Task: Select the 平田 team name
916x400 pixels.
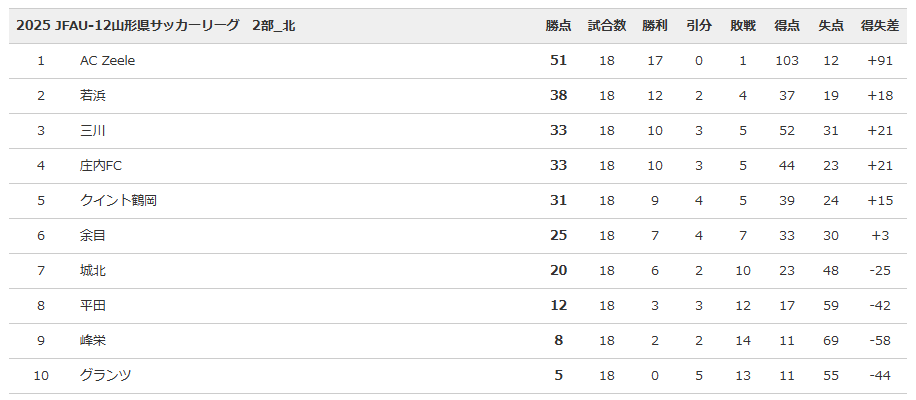Action: pos(93,306)
